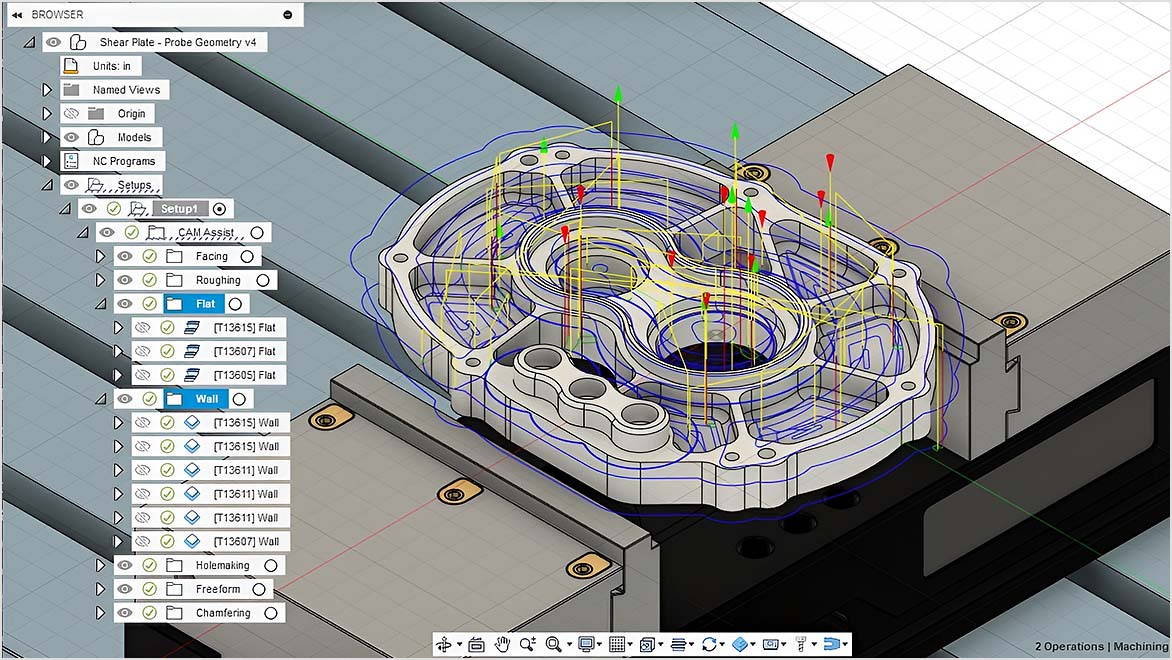Select the Look At tool icon
Image resolution: width=1172 pixels, height=660 pixels.
[x=476, y=644]
